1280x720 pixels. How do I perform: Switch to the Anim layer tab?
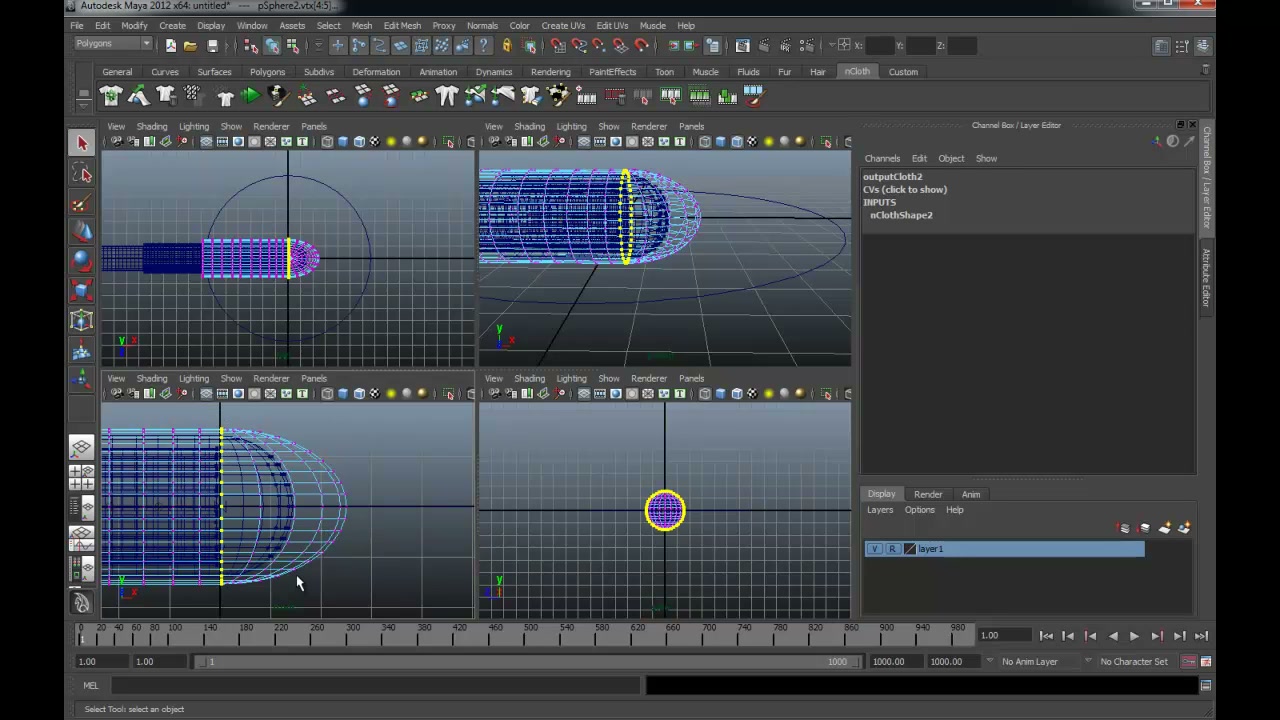click(x=971, y=494)
